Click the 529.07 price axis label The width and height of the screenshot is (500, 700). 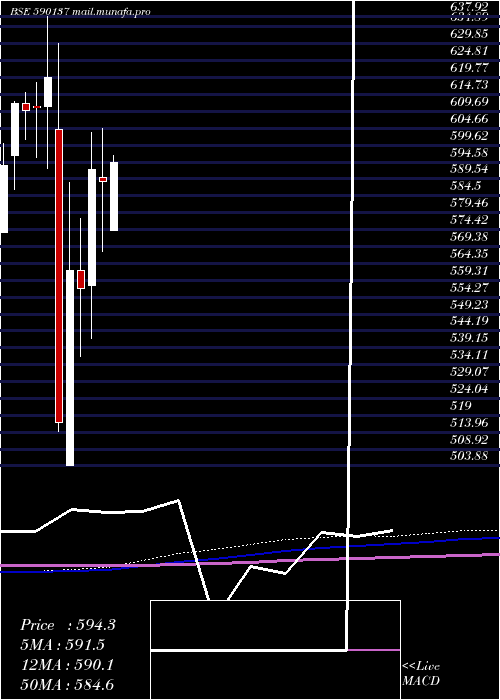[x=469, y=372]
